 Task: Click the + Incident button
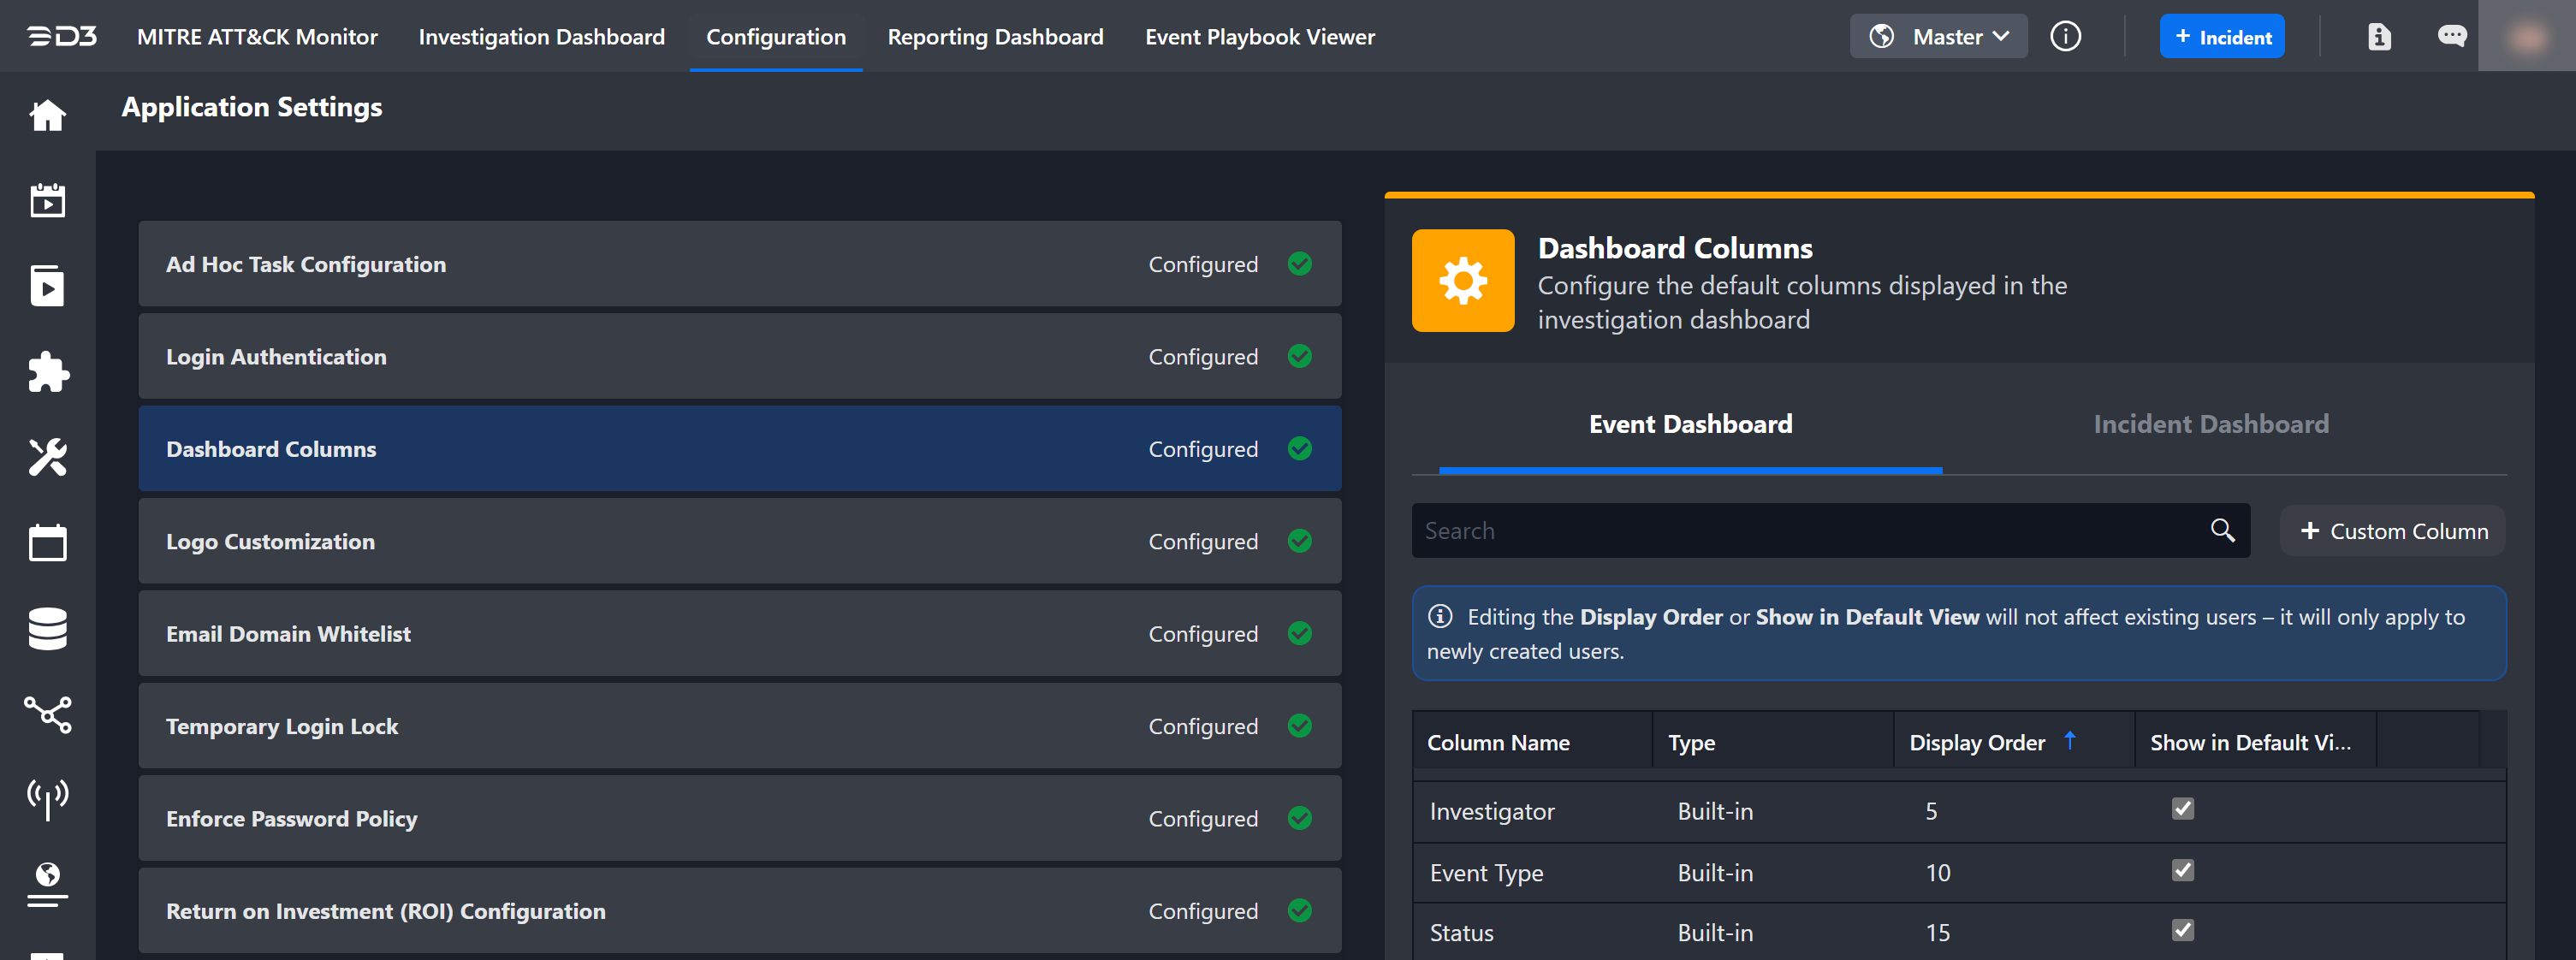pos(2221,37)
